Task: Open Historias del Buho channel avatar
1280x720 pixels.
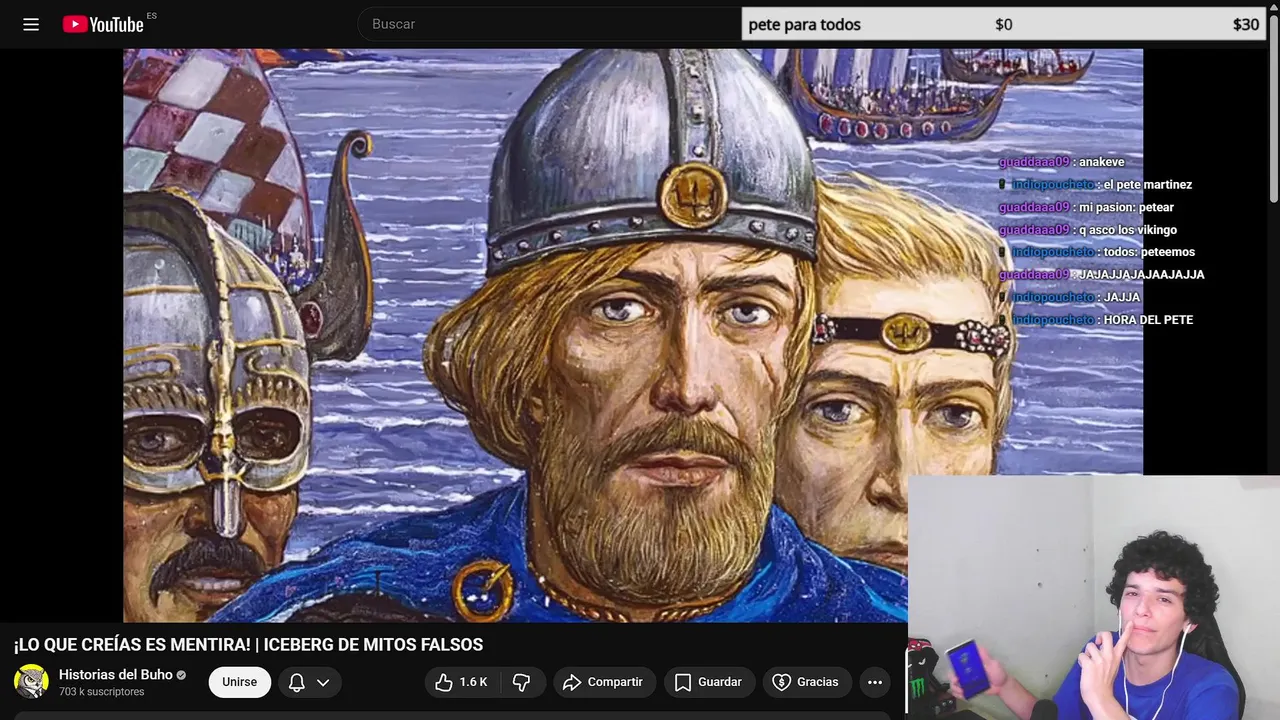Action: [x=31, y=682]
